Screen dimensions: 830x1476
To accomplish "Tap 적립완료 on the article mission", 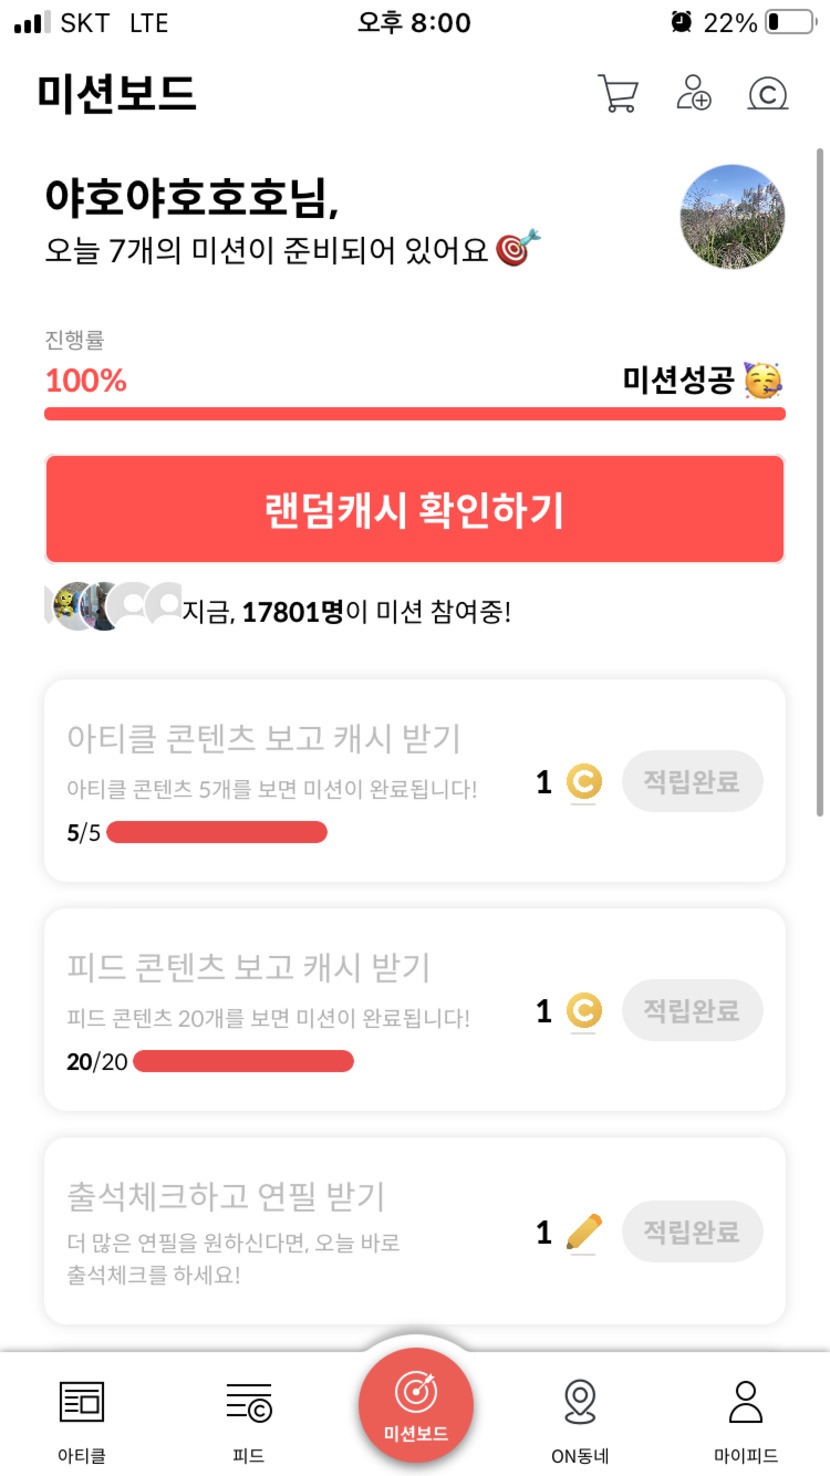I will [692, 781].
